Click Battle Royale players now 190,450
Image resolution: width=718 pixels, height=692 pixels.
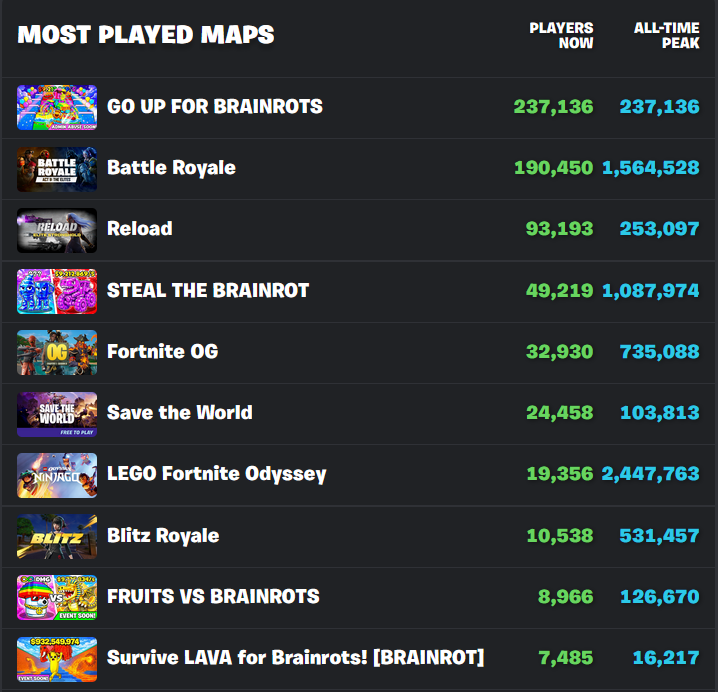554,168
